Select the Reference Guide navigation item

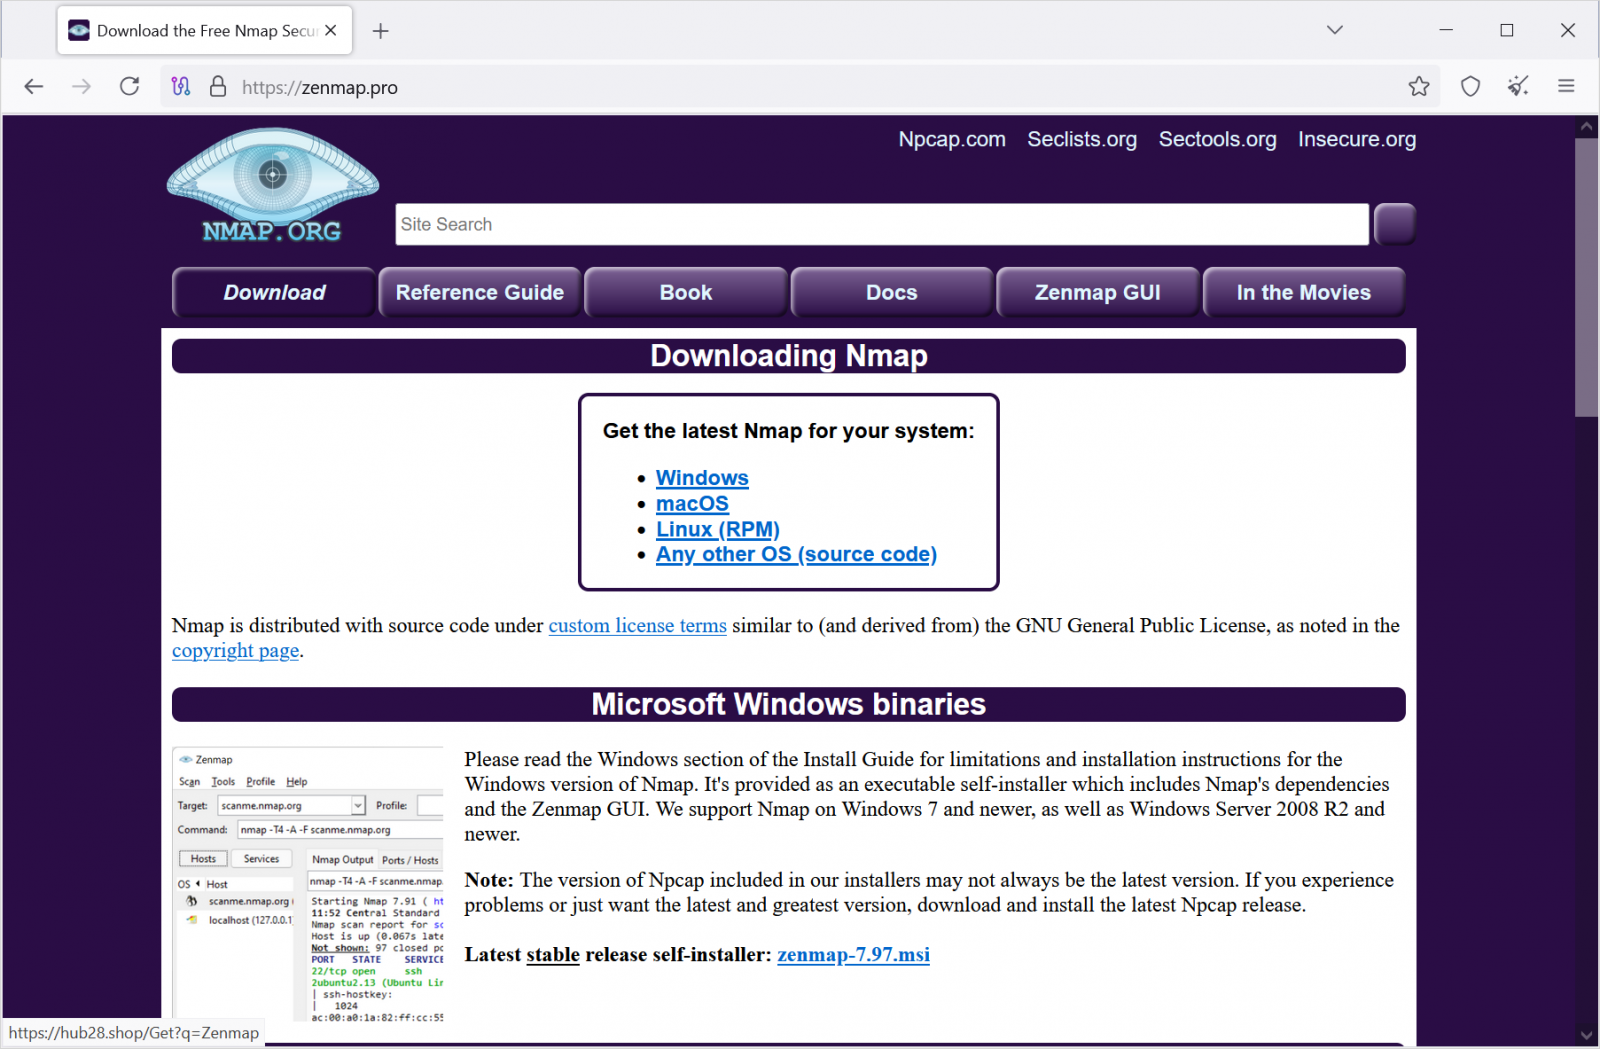point(479,292)
